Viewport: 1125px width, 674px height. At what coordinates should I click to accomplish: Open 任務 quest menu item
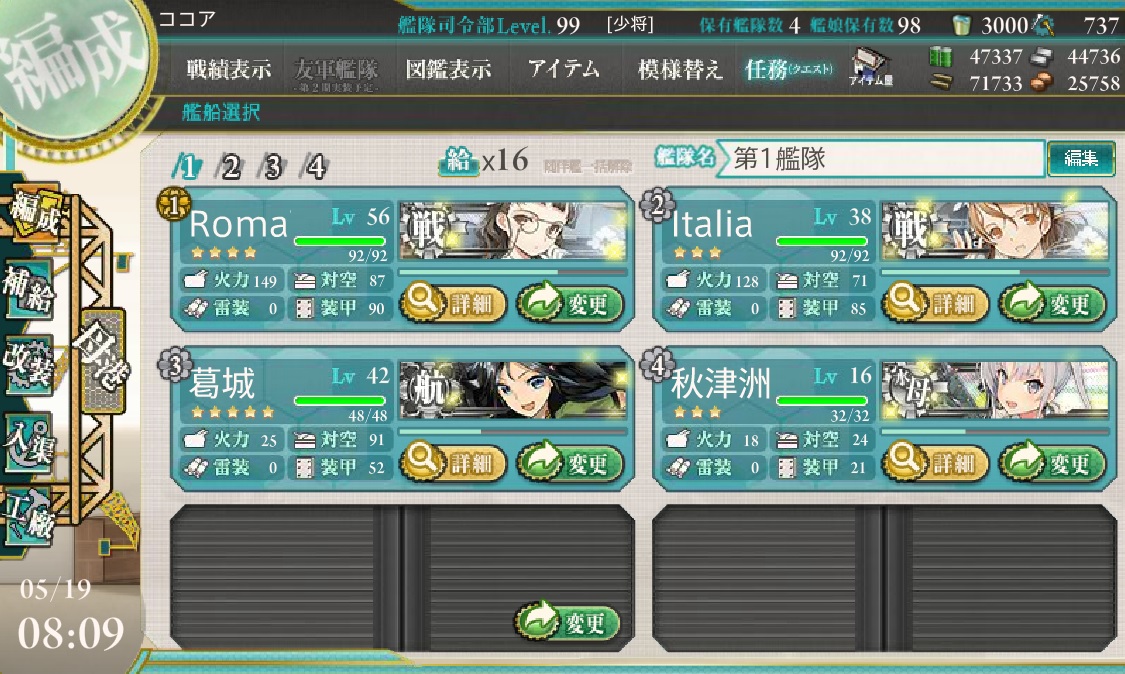tap(789, 70)
